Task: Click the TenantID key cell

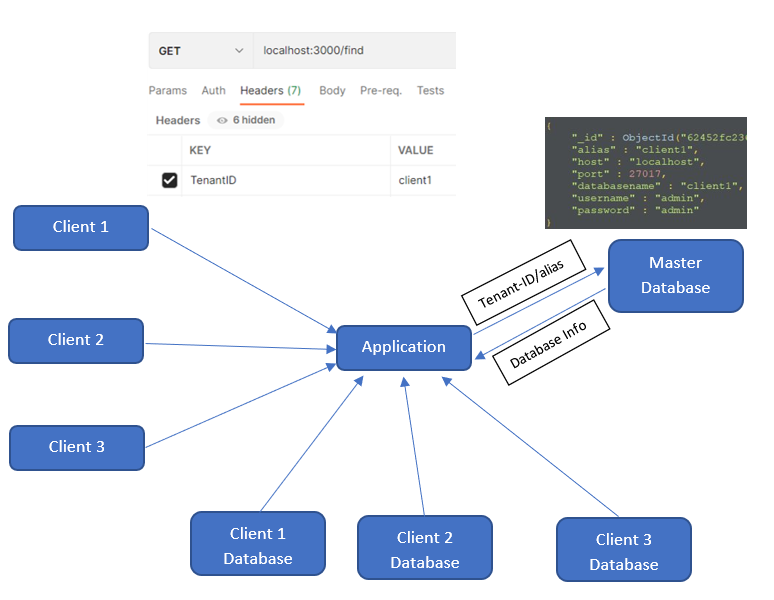Action: click(x=286, y=181)
